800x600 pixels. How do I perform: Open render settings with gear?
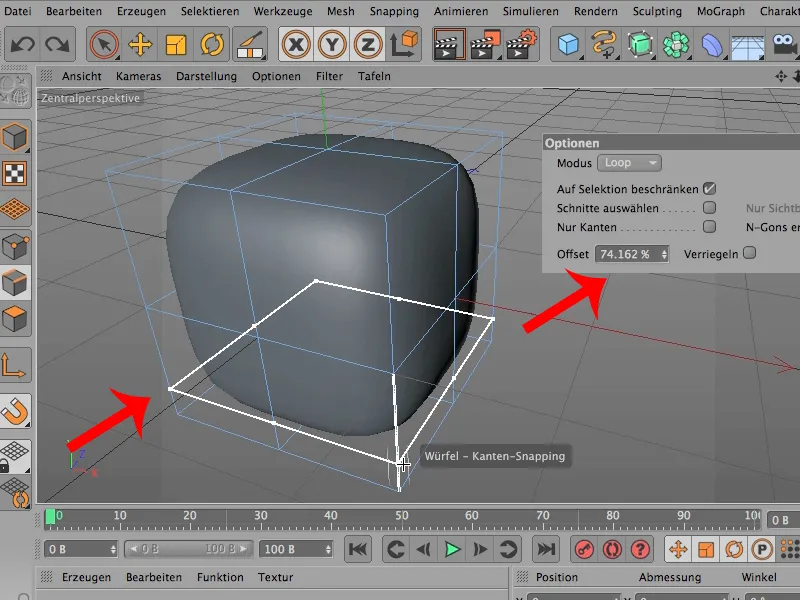(x=521, y=44)
